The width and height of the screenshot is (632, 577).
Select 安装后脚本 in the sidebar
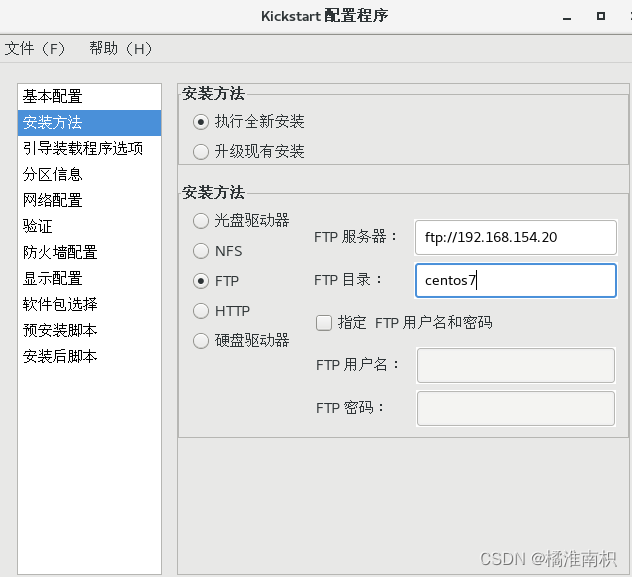click(89, 356)
